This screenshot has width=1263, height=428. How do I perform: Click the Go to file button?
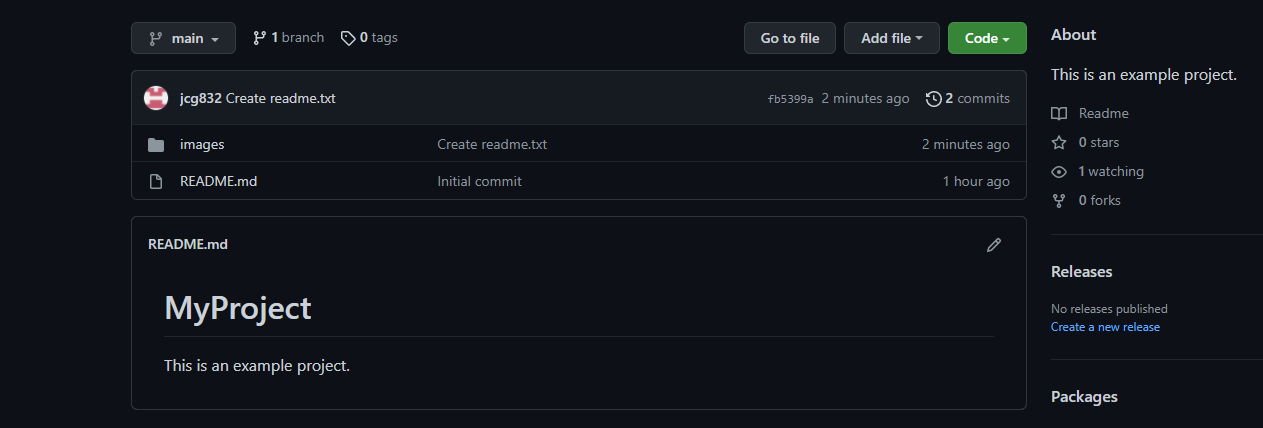tap(790, 38)
